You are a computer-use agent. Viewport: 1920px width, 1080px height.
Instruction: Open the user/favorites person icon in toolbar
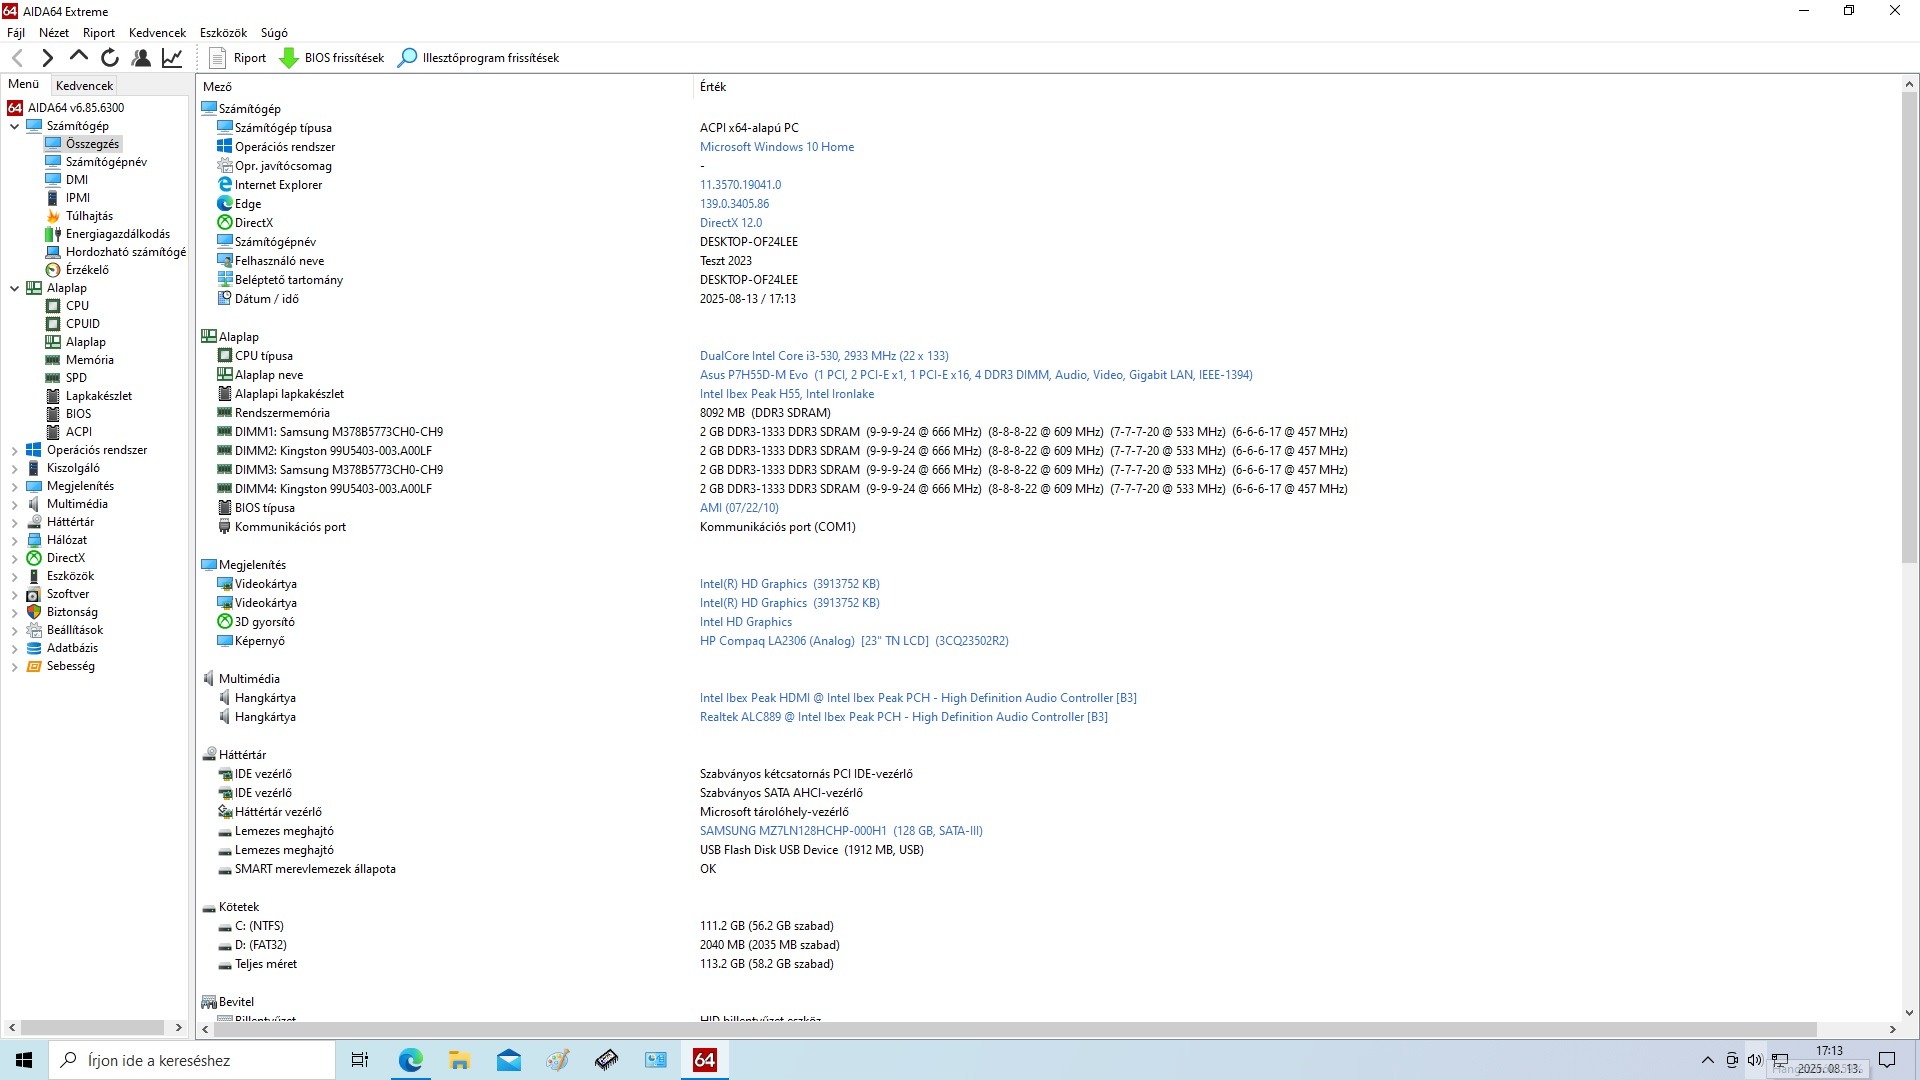141,58
